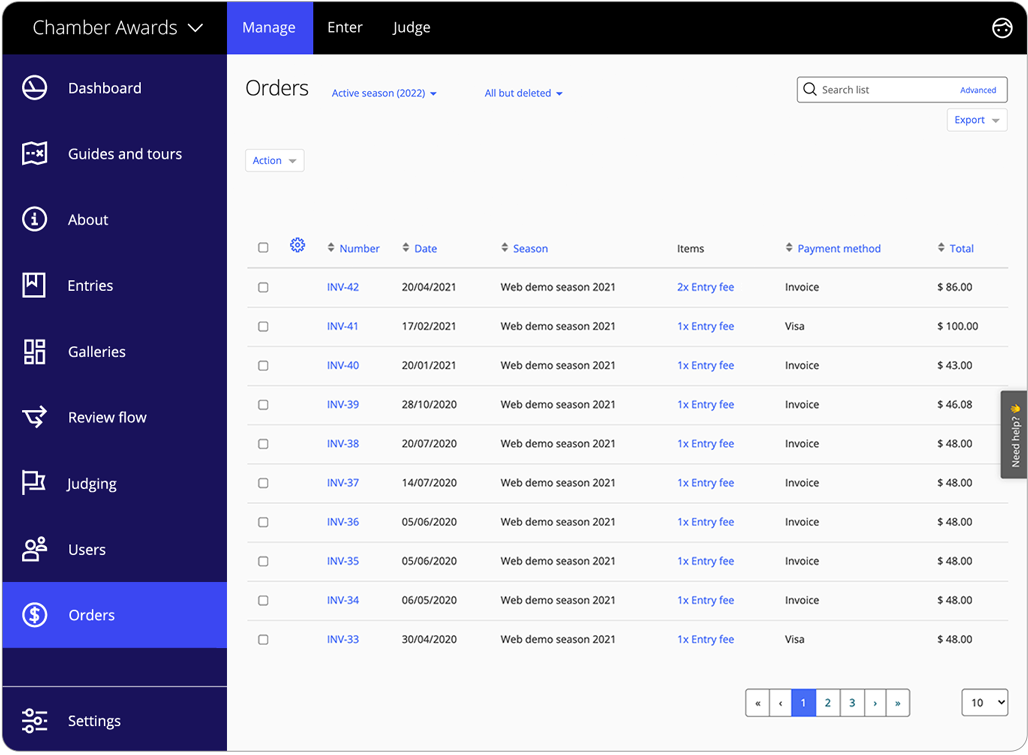The height and width of the screenshot is (755, 1028).
Task: Click the Judging flag icon
Action: coord(33,483)
